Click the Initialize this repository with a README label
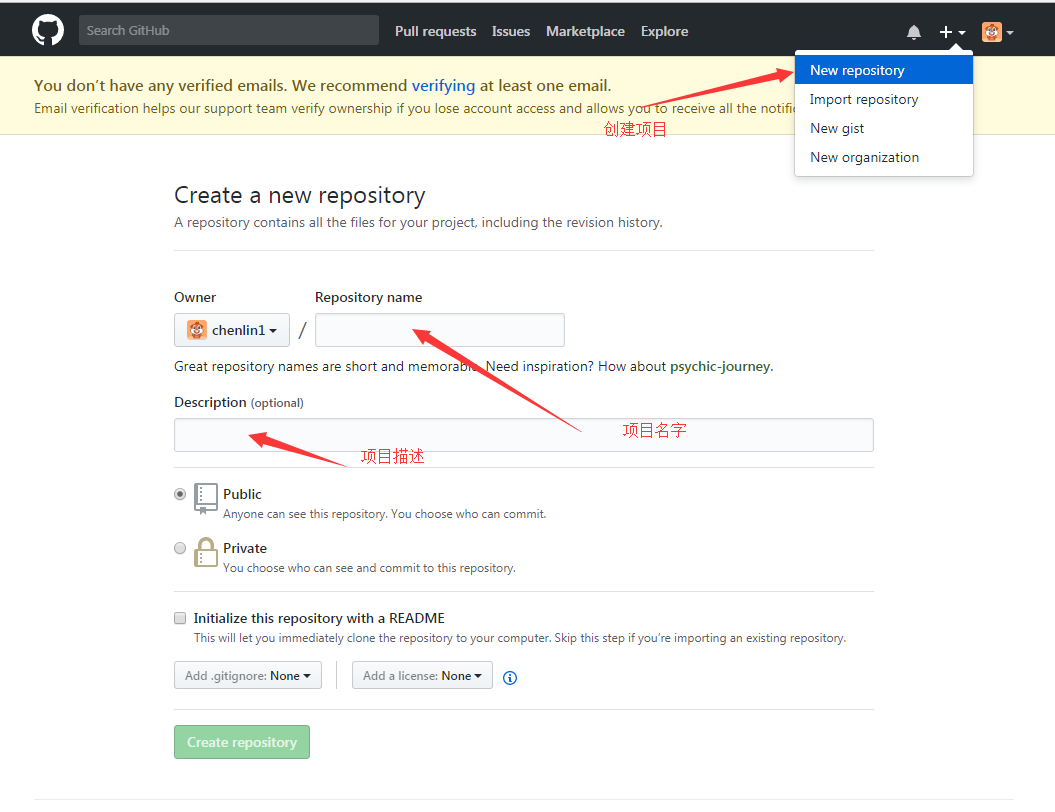 [x=319, y=618]
